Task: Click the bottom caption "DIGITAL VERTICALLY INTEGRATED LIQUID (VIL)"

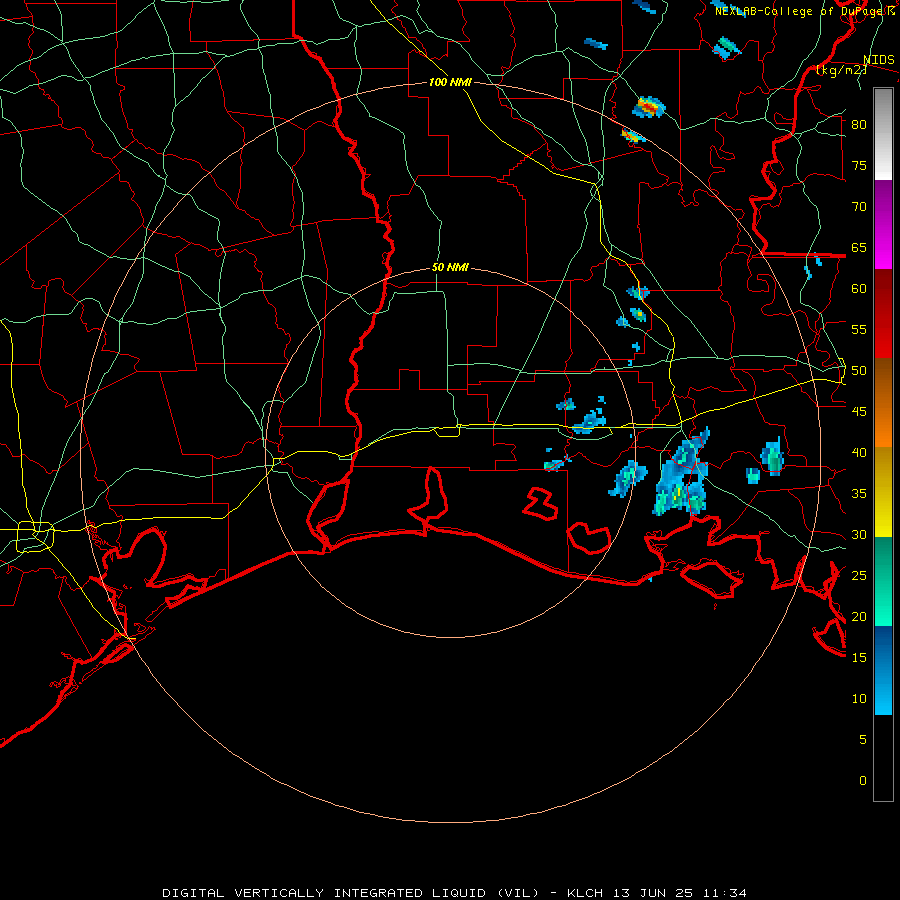Action: pyautogui.click(x=351, y=893)
